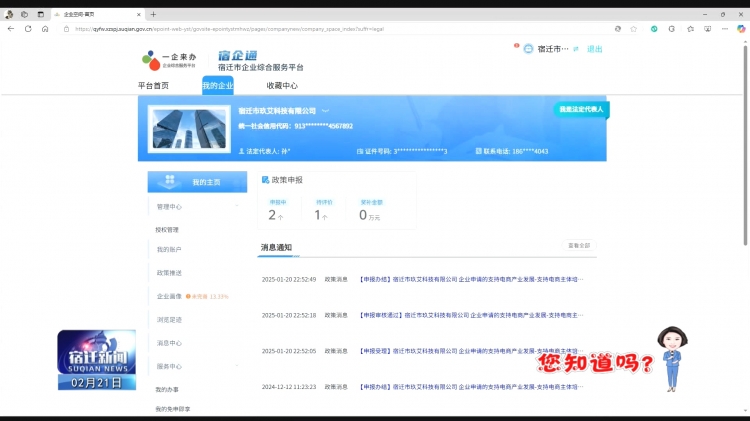Open the 平台首页 tab
The image size is (750, 421).
(x=153, y=86)
